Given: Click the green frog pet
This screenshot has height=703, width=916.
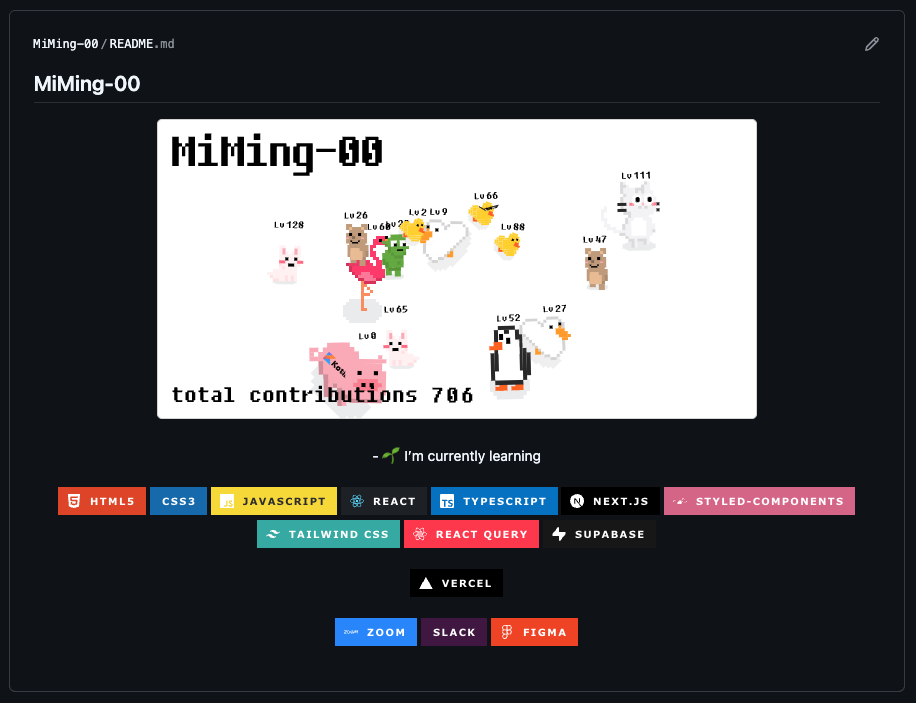Looking at the screenshot, I should pos(395,255).
